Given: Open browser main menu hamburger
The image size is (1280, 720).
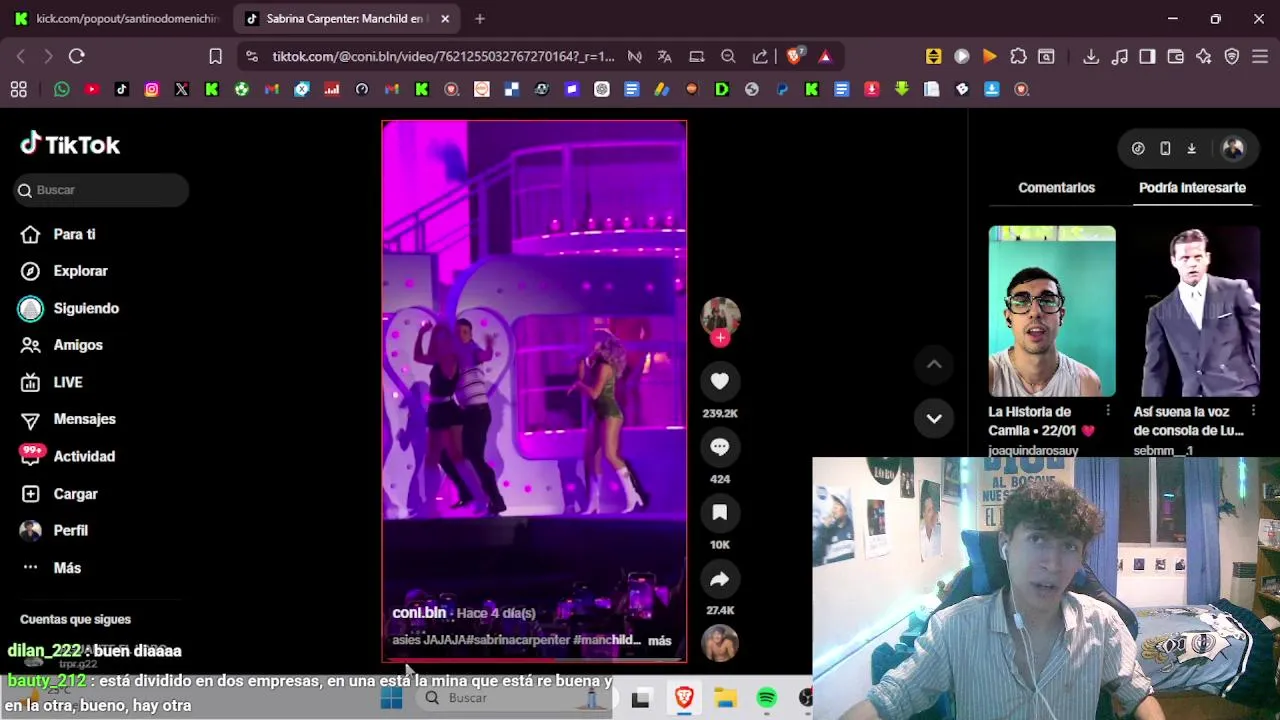Looking at the screenshot, I should (x=1259, y=56).
